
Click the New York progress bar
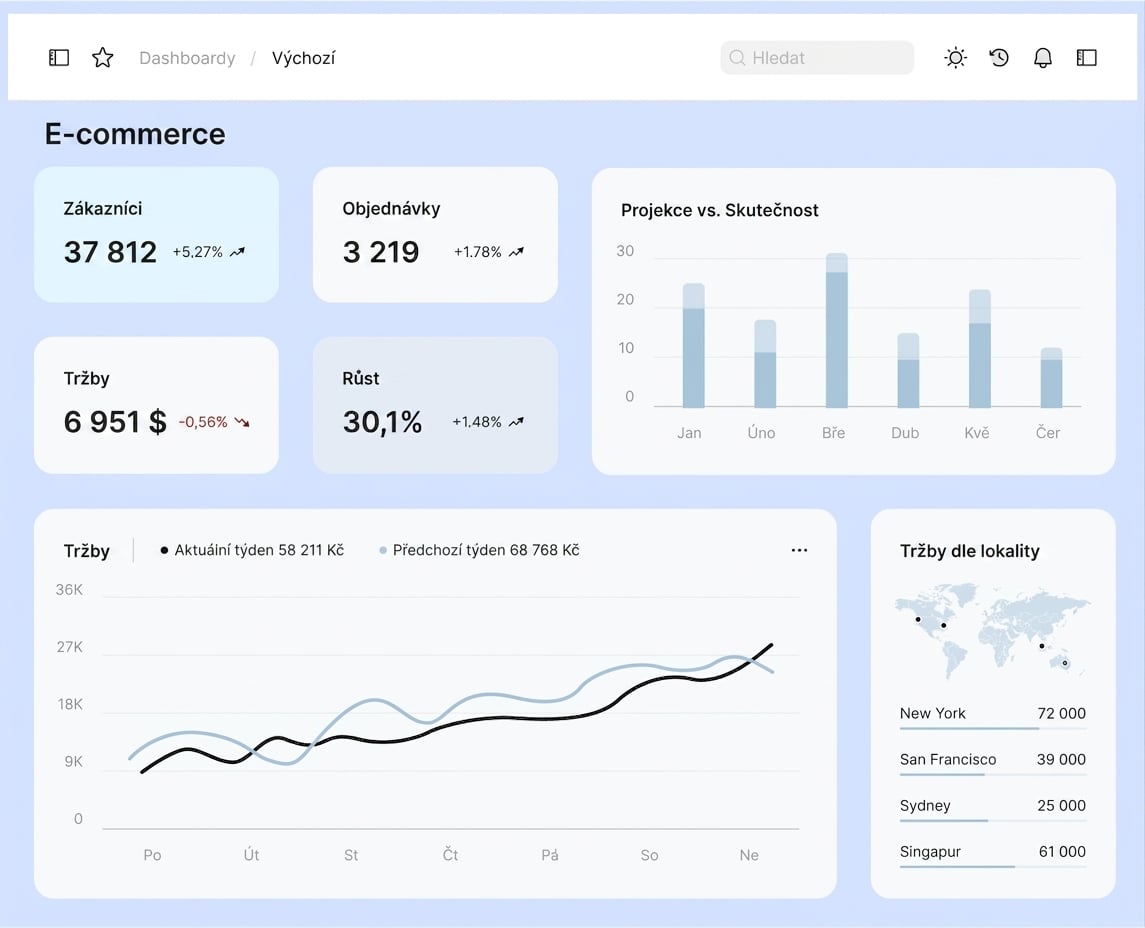pyautogui.click(x=992, y=728)
